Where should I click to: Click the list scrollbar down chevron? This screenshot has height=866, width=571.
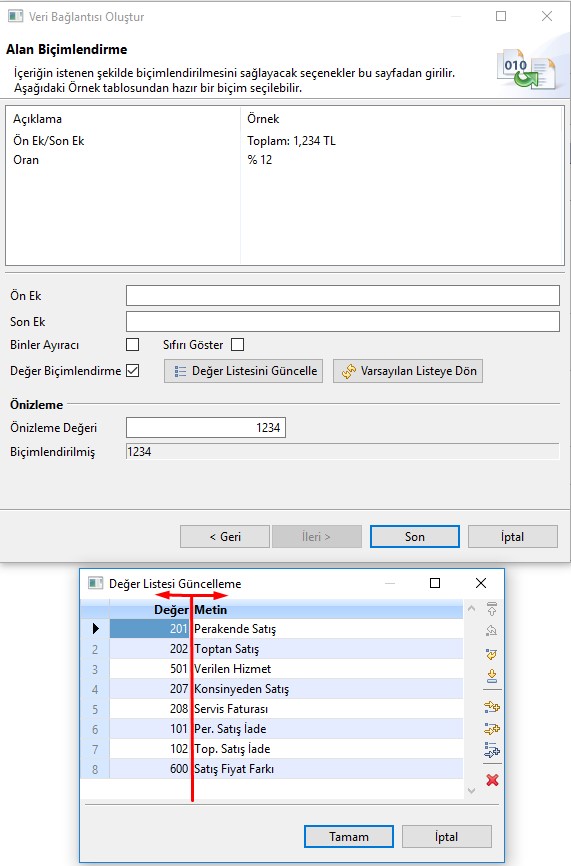pyautogui.click(x=471, y=790)
